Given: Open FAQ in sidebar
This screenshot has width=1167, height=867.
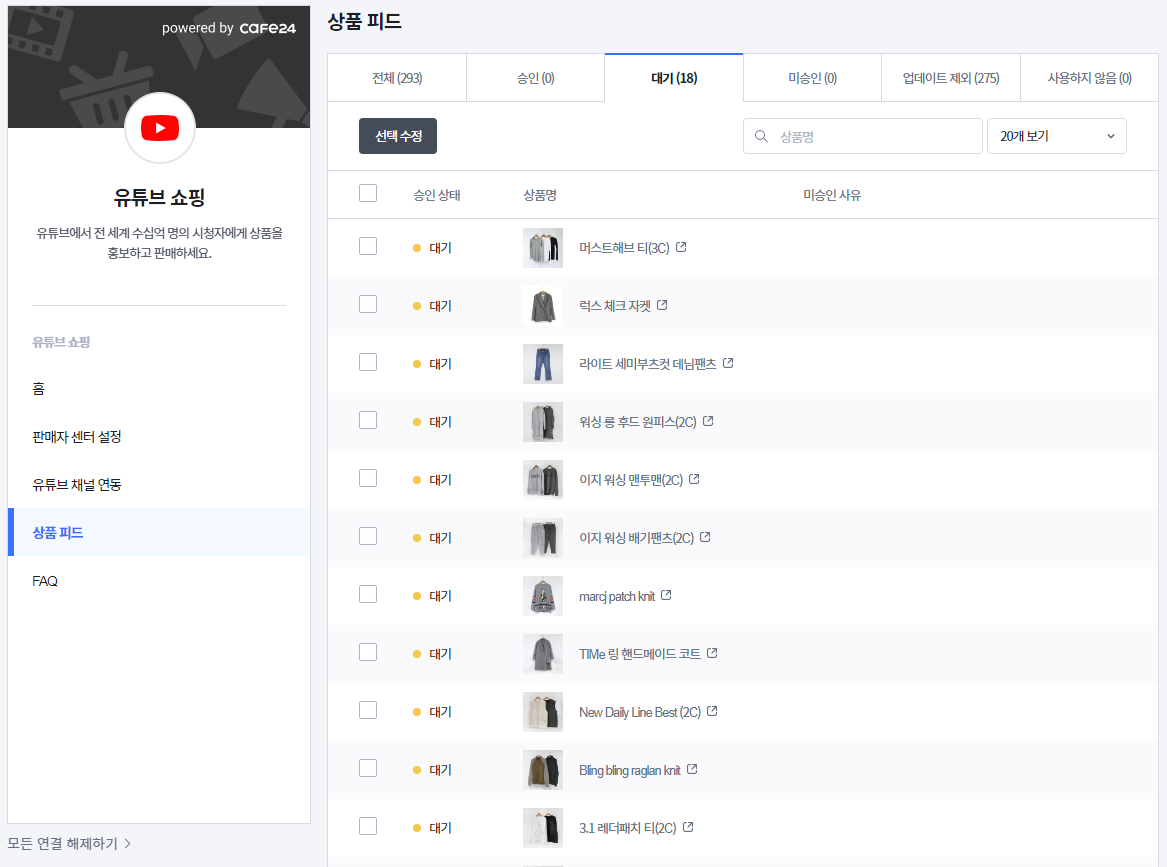Looking at the screenshot, I should coord(159,580).
